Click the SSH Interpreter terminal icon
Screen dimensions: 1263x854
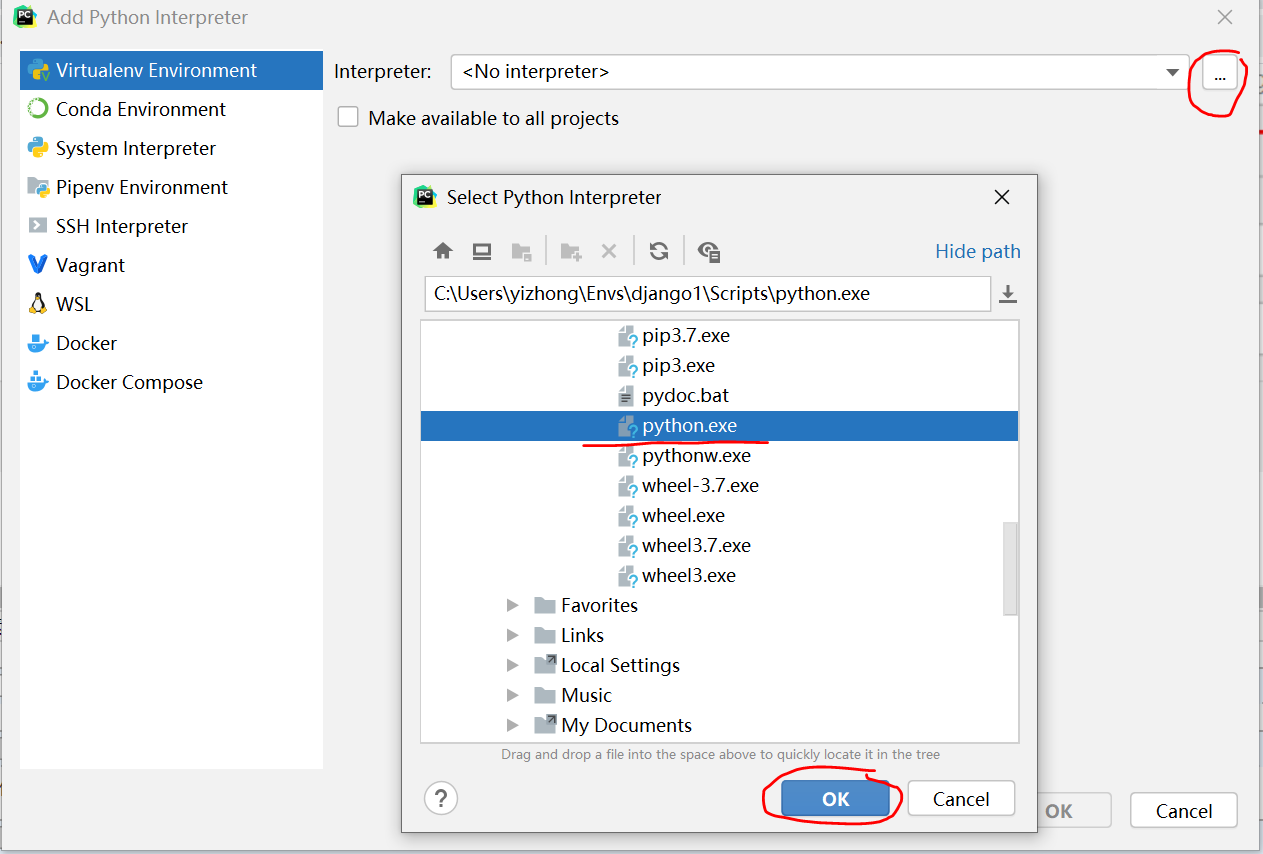click(38, 226)
